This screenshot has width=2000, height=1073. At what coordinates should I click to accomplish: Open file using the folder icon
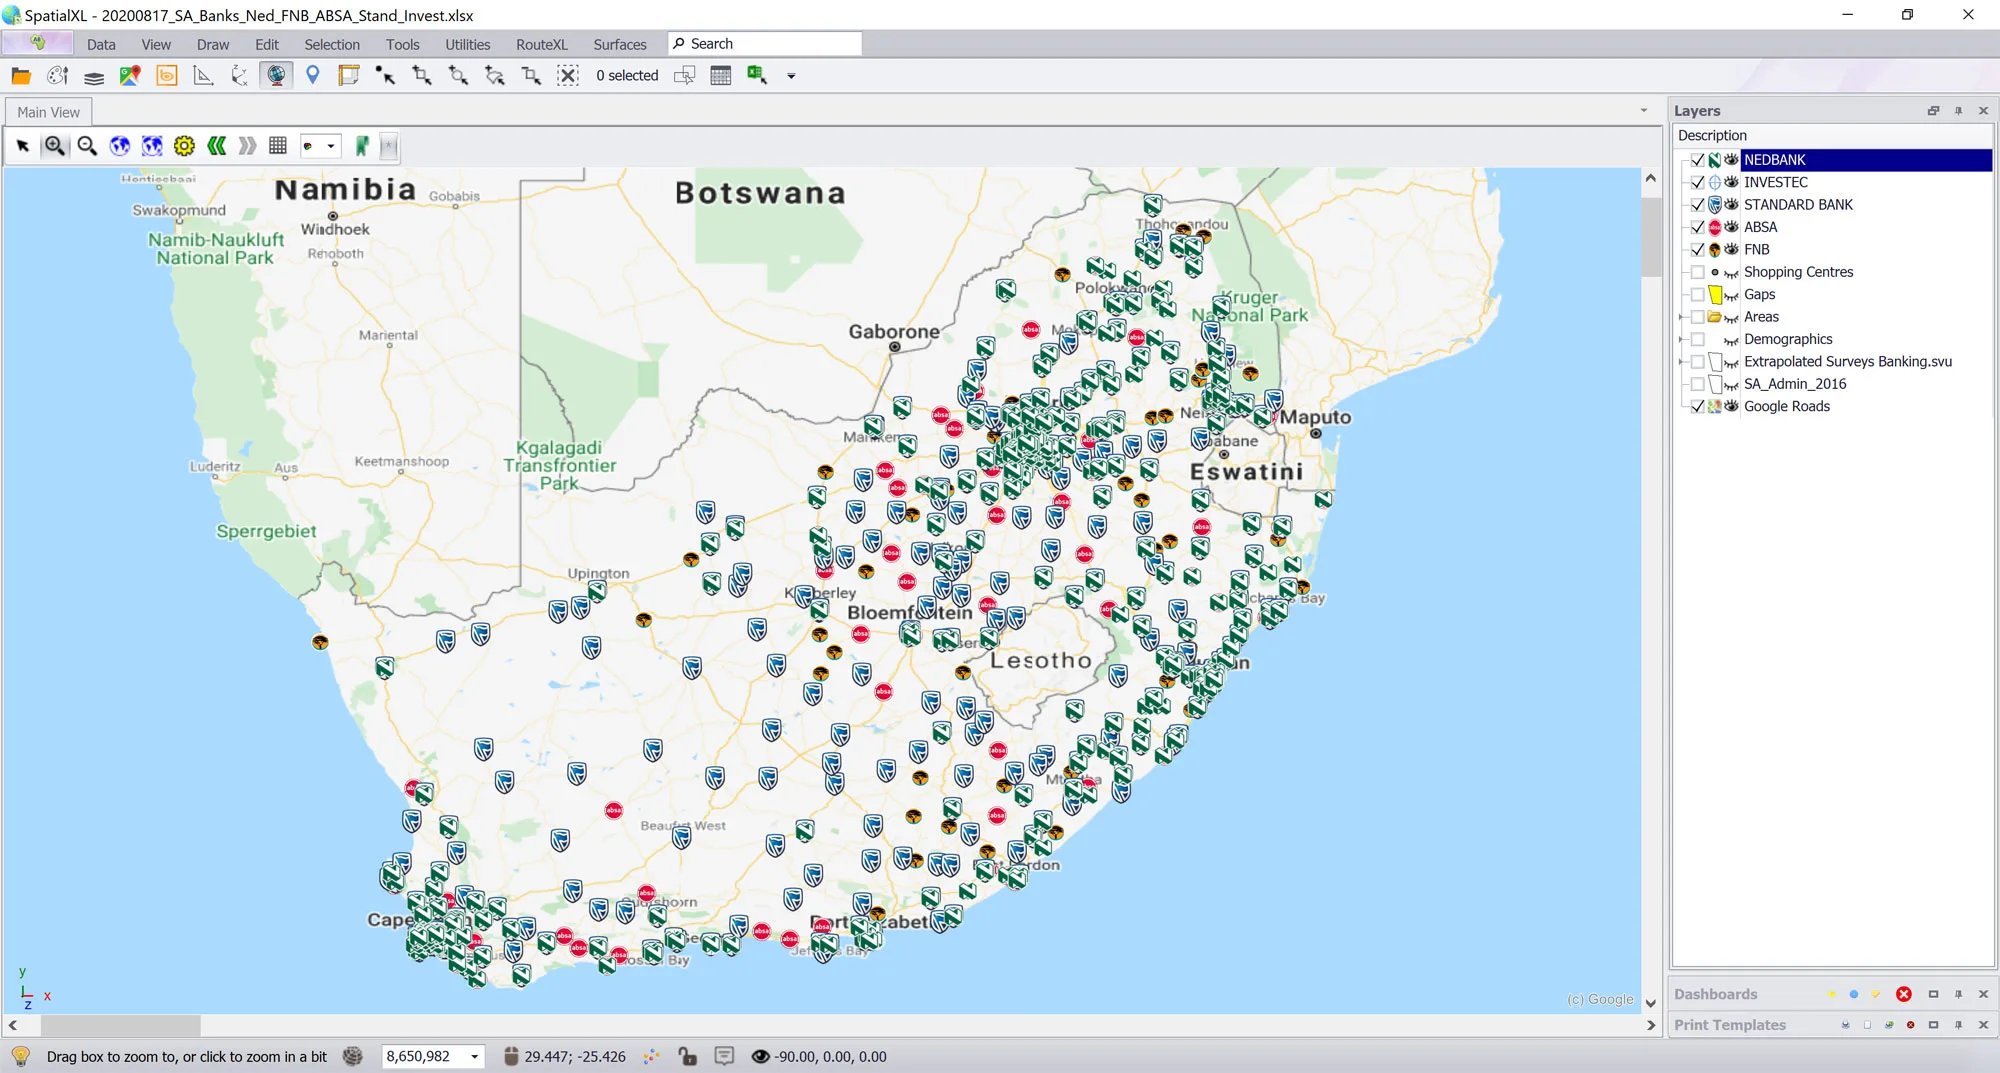click(21, 76)
